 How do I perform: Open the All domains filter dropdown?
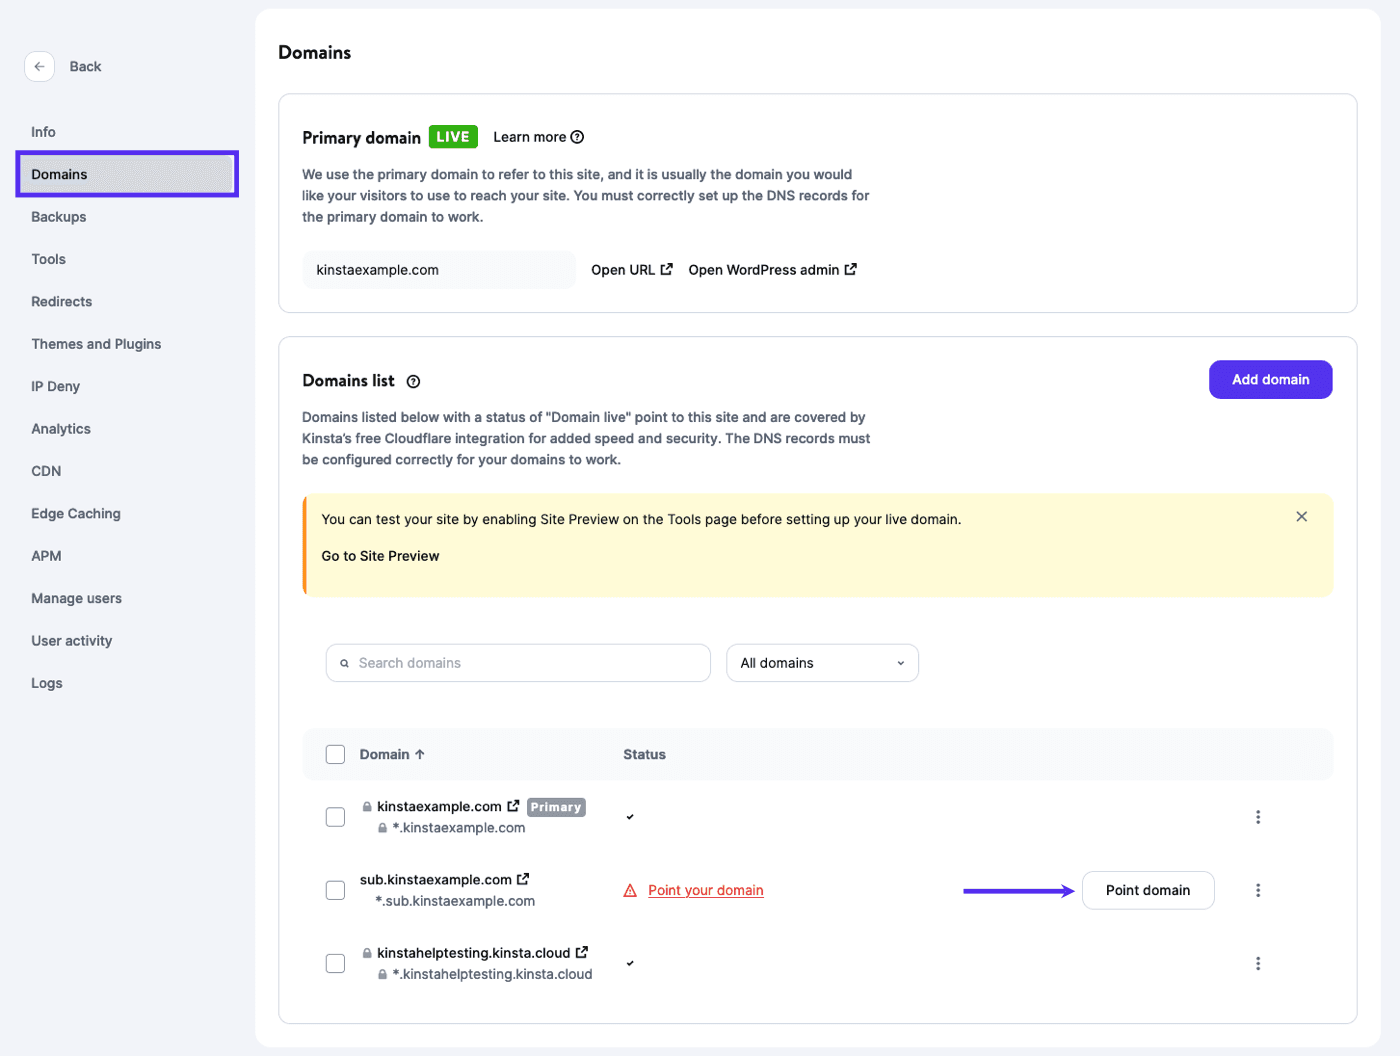coord(822,662)
